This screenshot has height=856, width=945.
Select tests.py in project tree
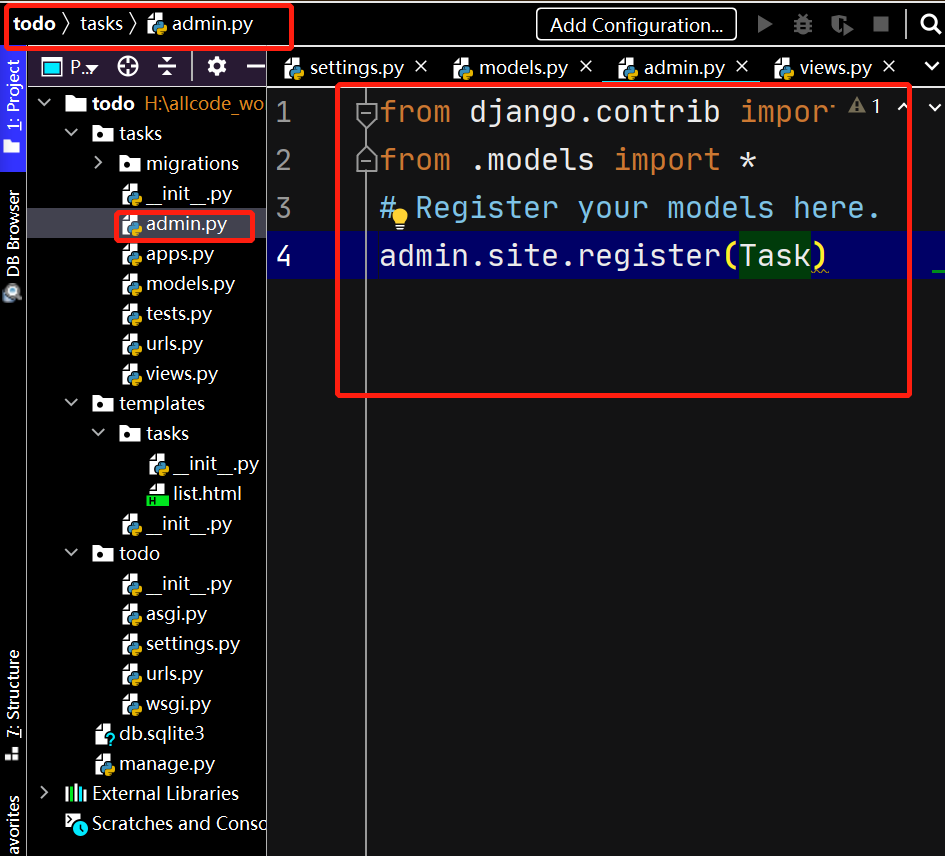click(167, 313)
